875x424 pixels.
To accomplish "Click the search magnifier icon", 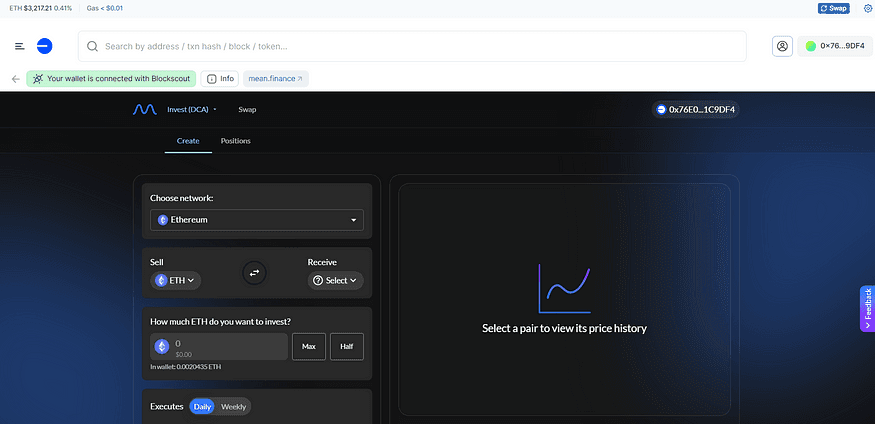I will [x=93, y=46].
